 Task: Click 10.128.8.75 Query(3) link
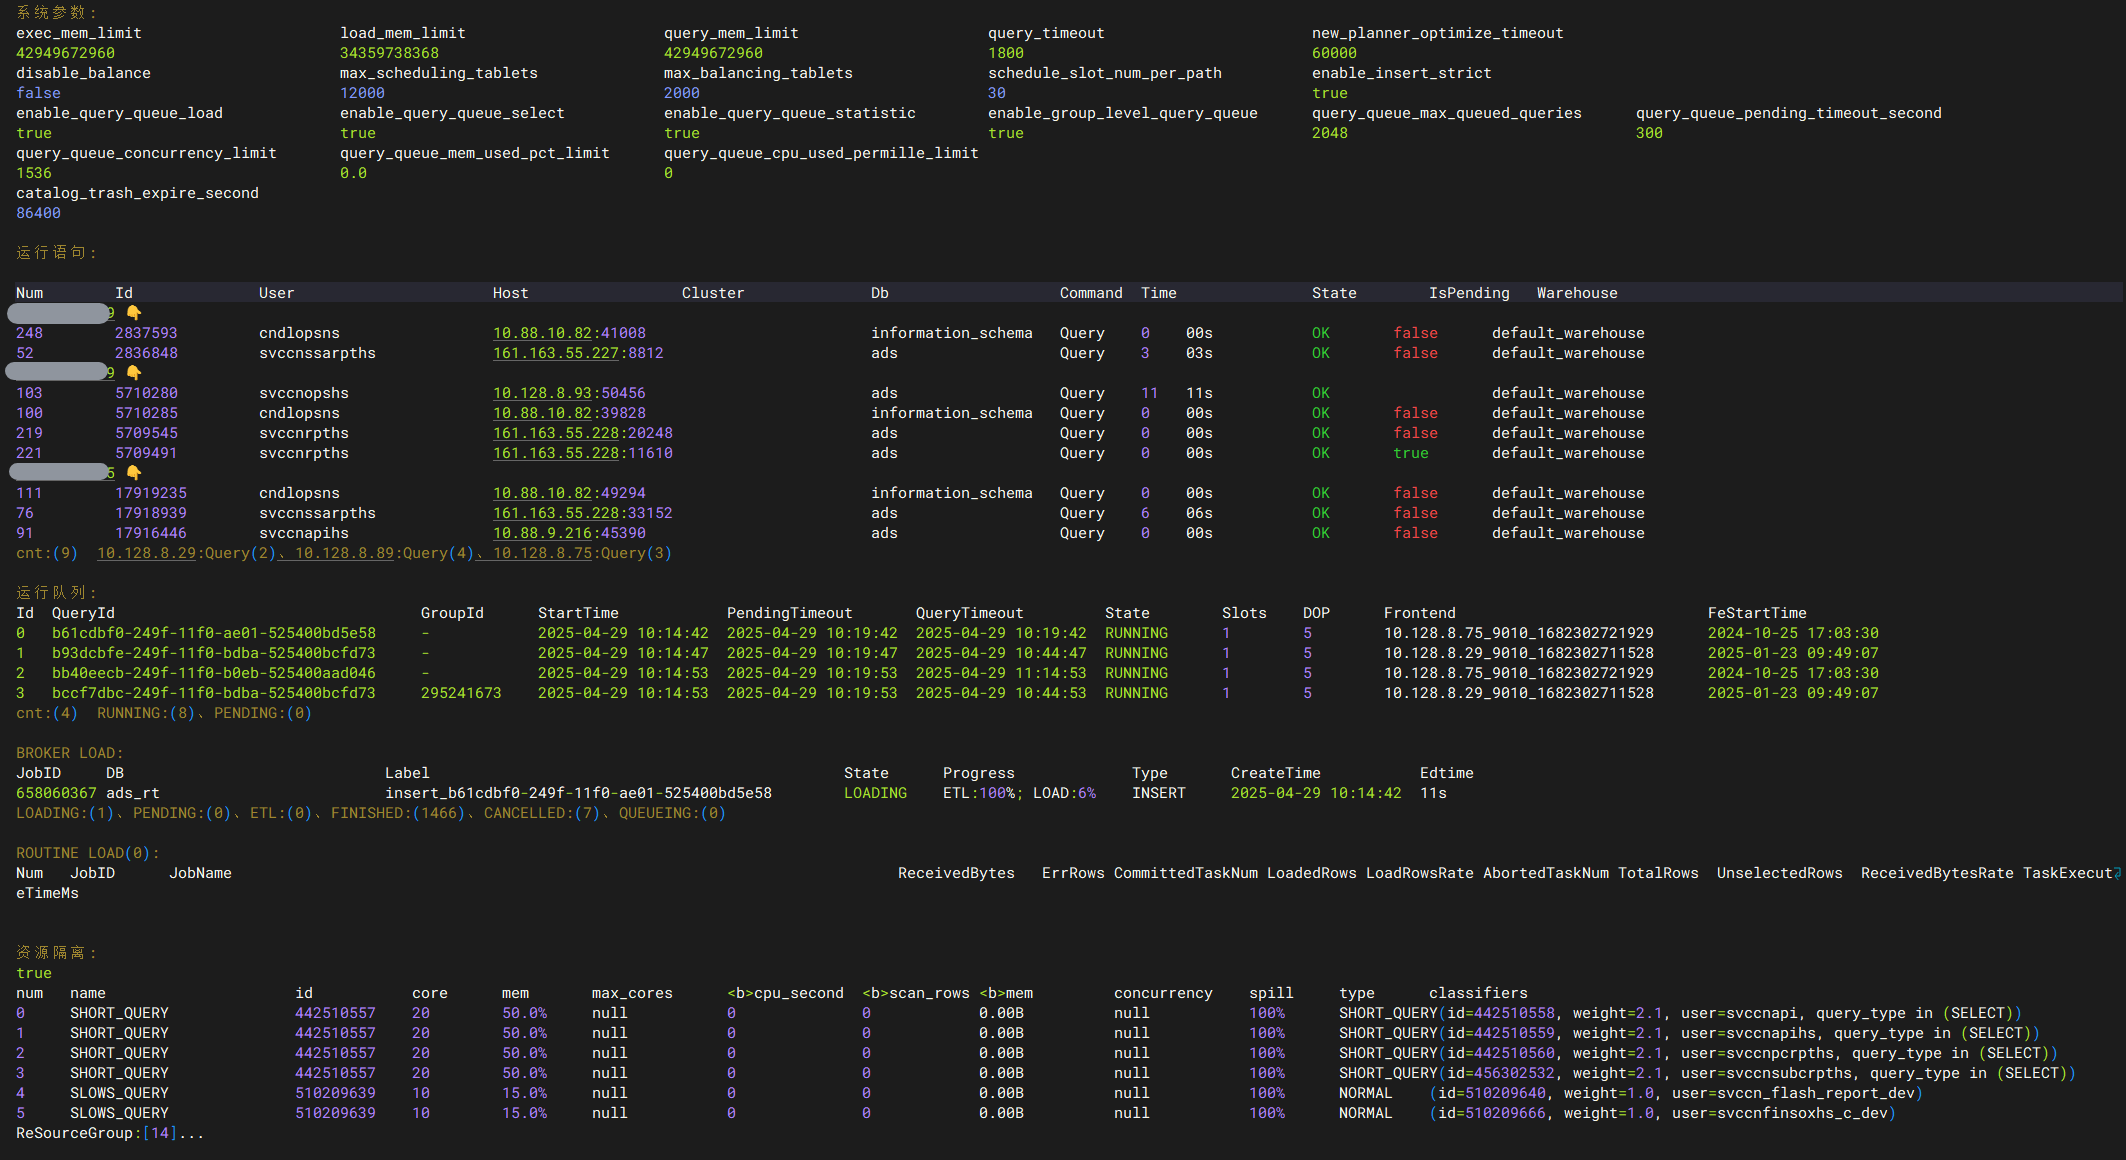click(x=542, y=553)
